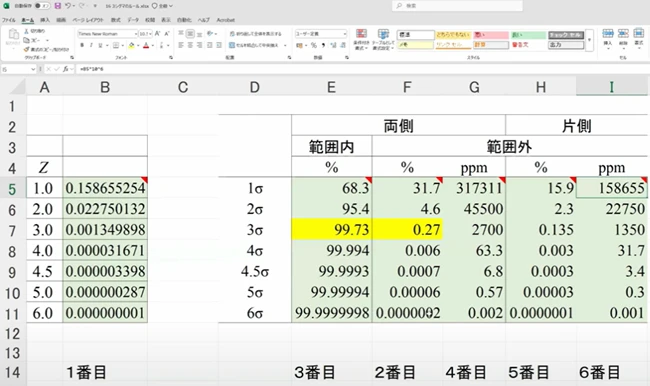The image size is (650, 386).
Task: Click the Bottom Align icon
Action: click(x=199, y=34)
